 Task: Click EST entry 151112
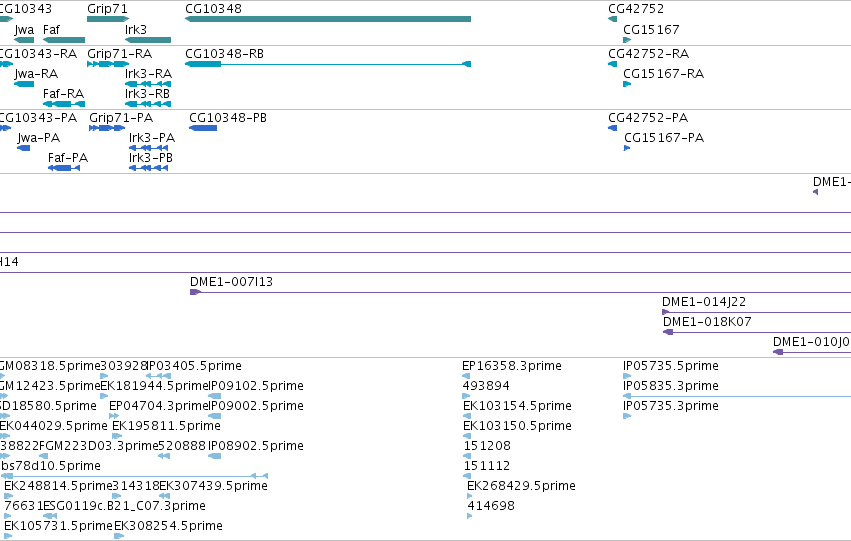[487, 466]
